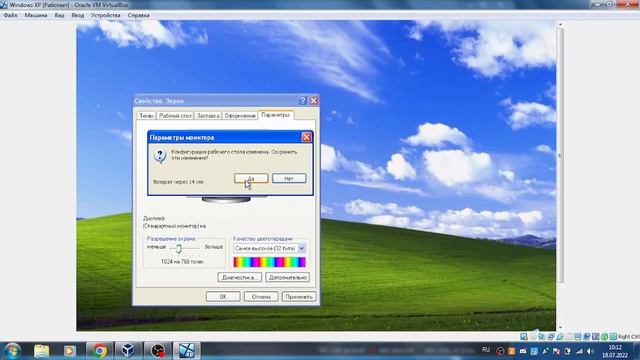This screenshot has width=640, height=360.
Task: Click the audio indicator in VirtualBox status bar
Action: click(542, 337)
